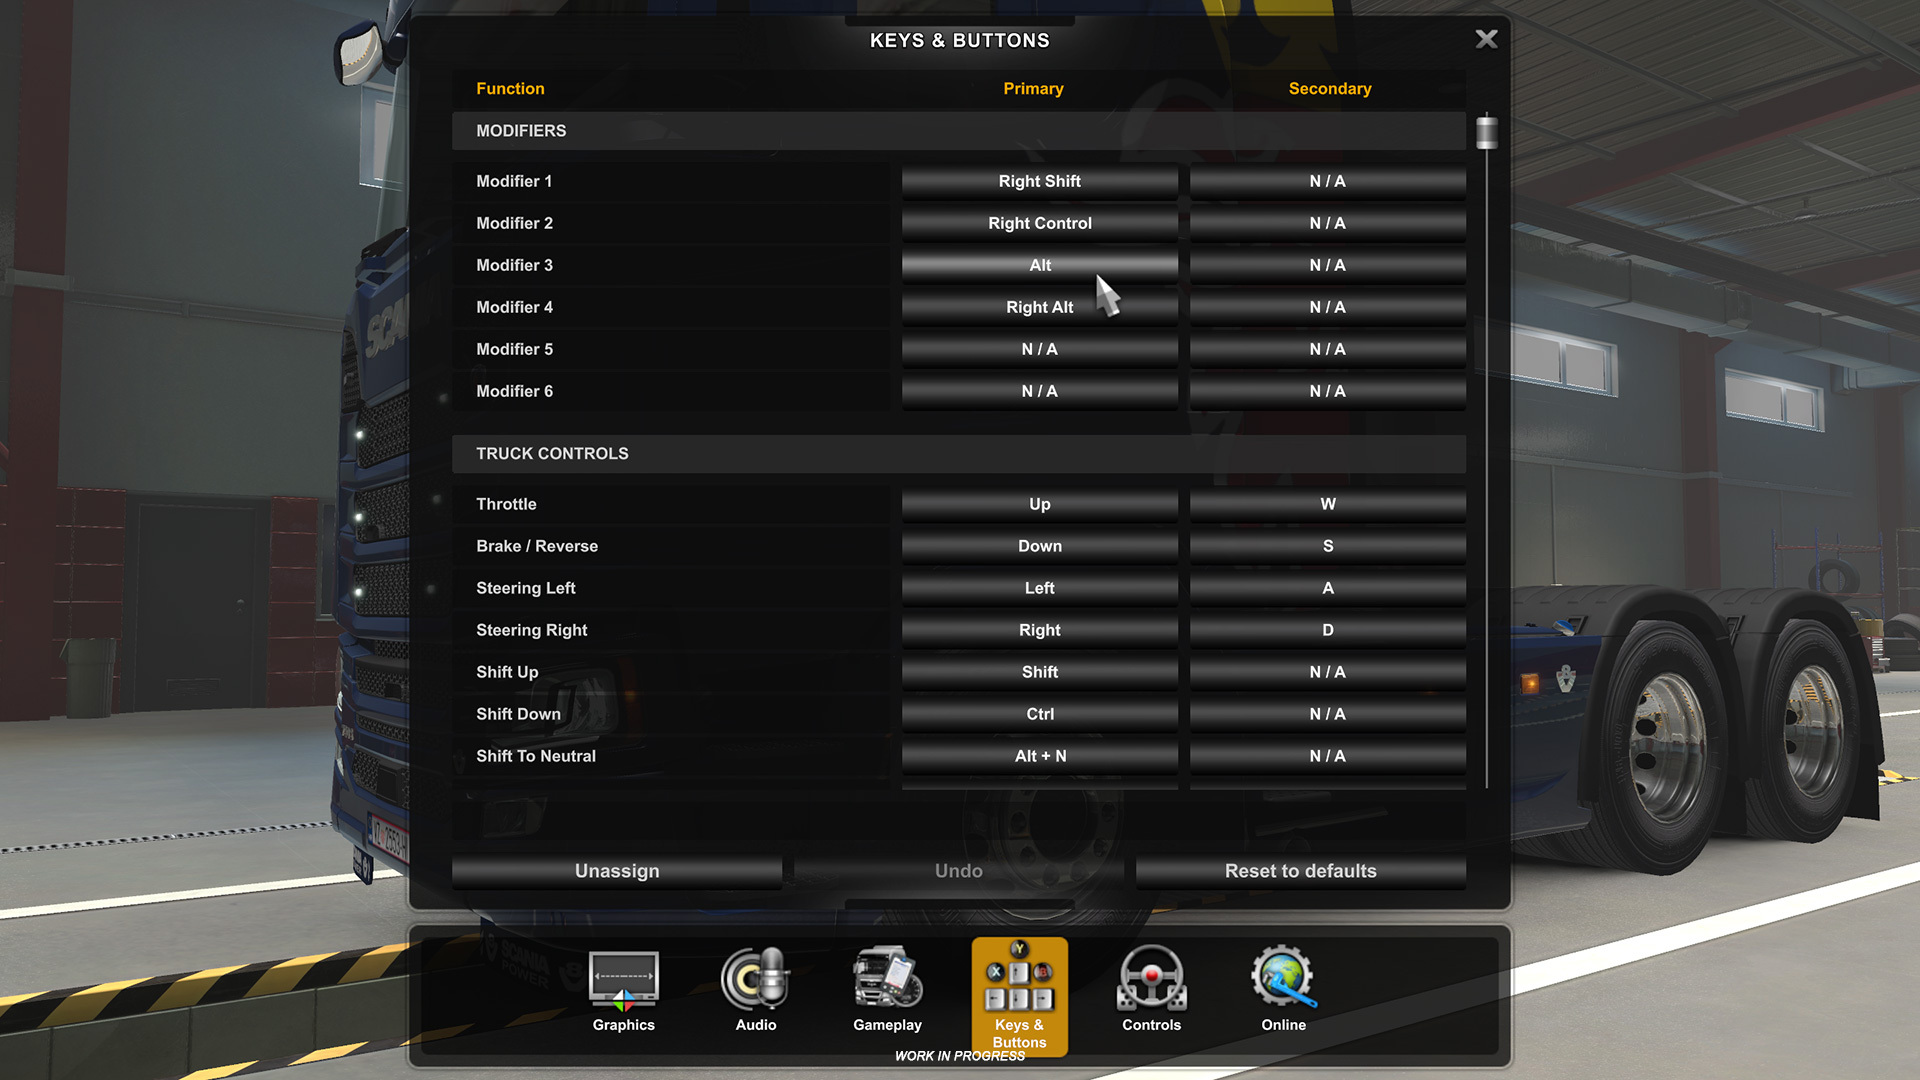Image resolution: width=1920 pixels, height=1080 pixels.
Task: Expand the TRUCK CONTROLS section
Action: point(551,452)
